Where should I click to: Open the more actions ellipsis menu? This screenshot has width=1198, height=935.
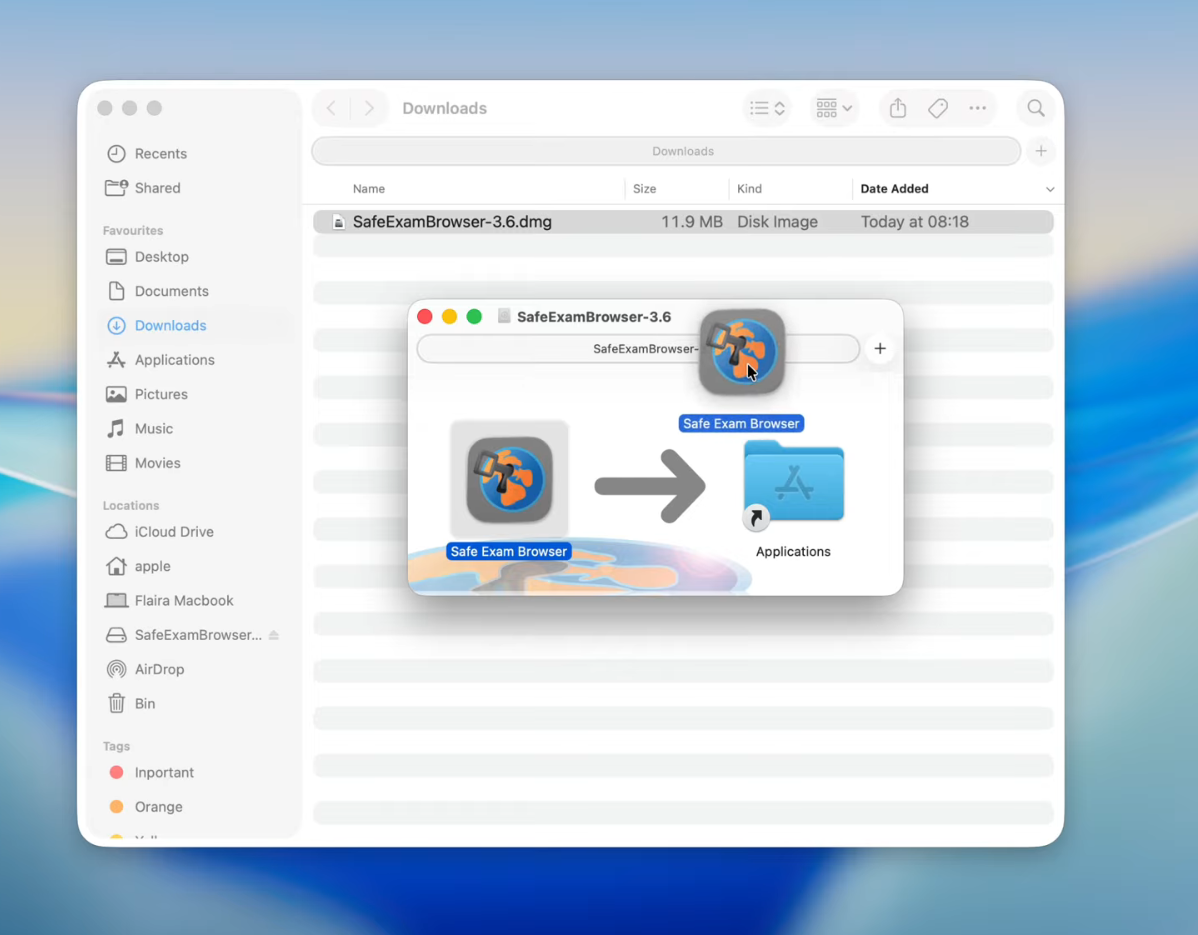978,108
